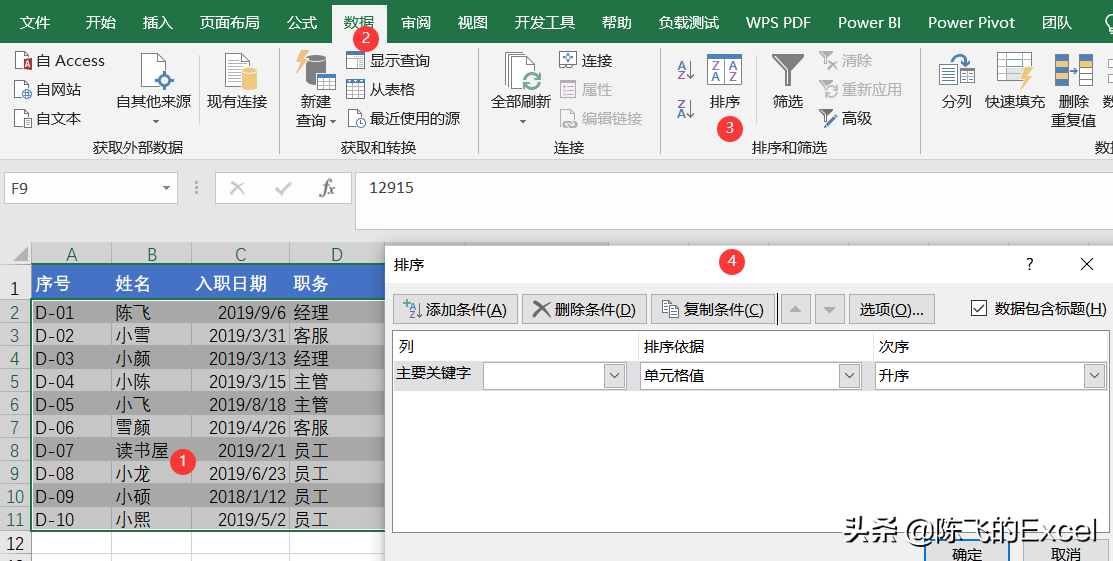The height and width of the screenshot is (561, 1113).
Task: Choose From Table (从表格)
Action: click(381, 89)
